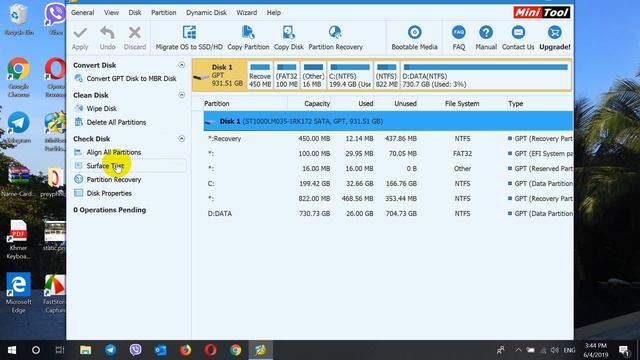Collapse the Clean Disk section
640x360 pixels.
(182, 95)
